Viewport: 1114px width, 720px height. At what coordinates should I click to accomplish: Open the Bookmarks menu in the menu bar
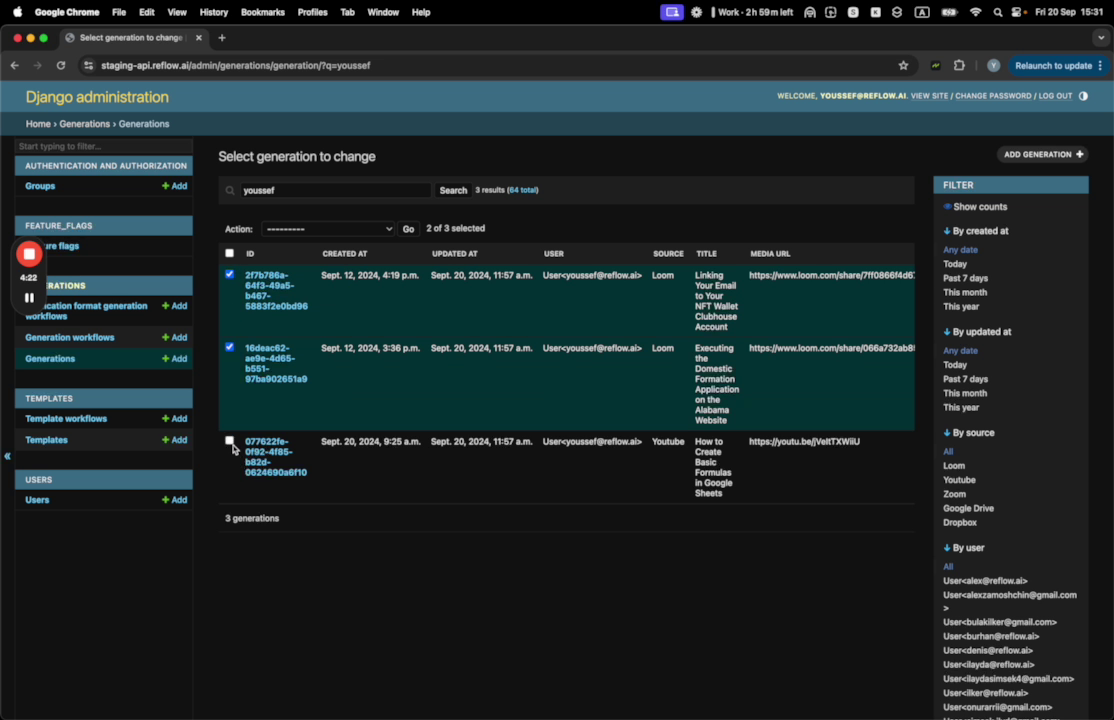tap(262, 12)
